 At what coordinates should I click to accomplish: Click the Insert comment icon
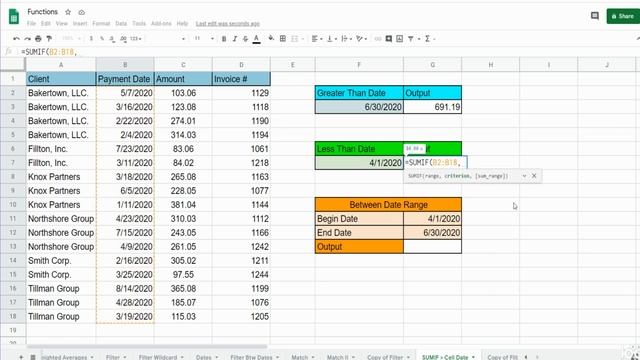point(389,39)
